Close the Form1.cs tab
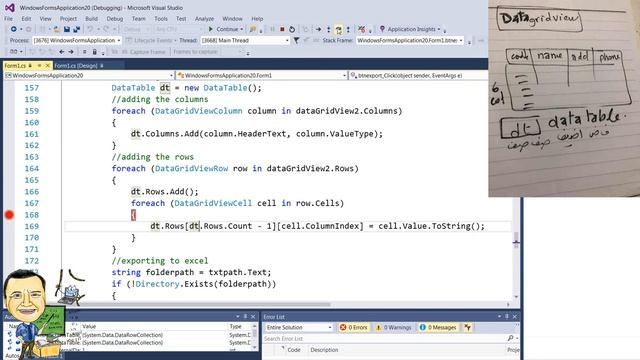The width and height of the screenshot is (640, 360). [x=48, y=66]
